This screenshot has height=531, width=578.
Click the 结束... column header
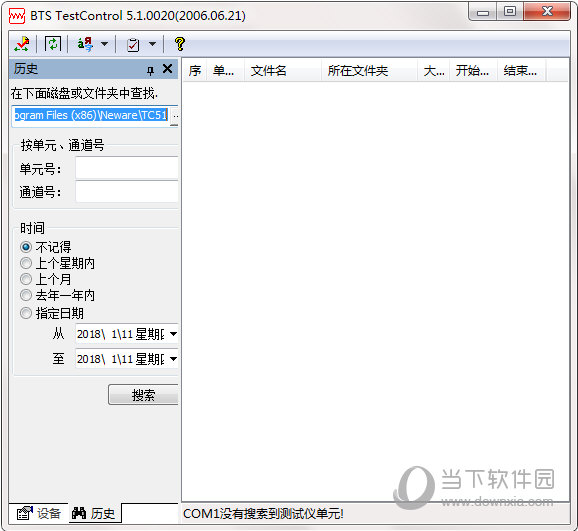pyautogui.click(x=522, y=70)
